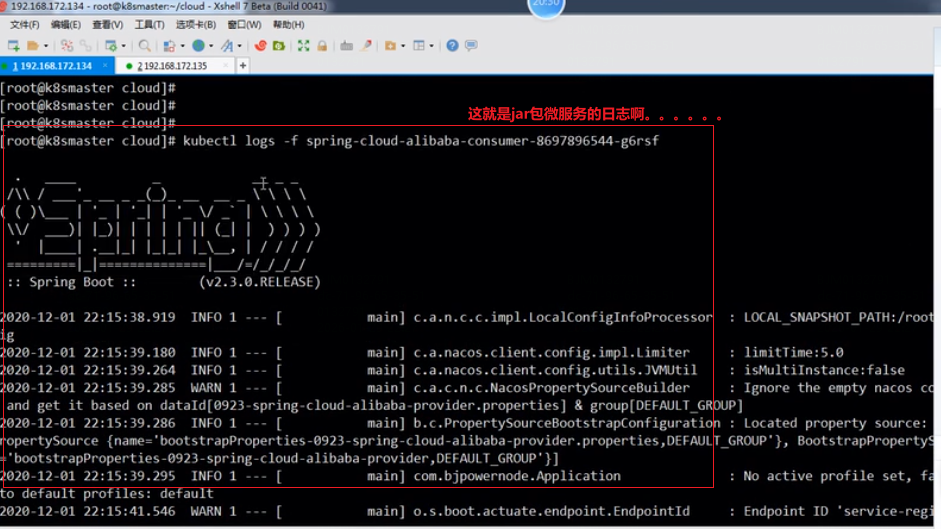Expand the globe encoding dropdown arrow

tap(211, 46)
